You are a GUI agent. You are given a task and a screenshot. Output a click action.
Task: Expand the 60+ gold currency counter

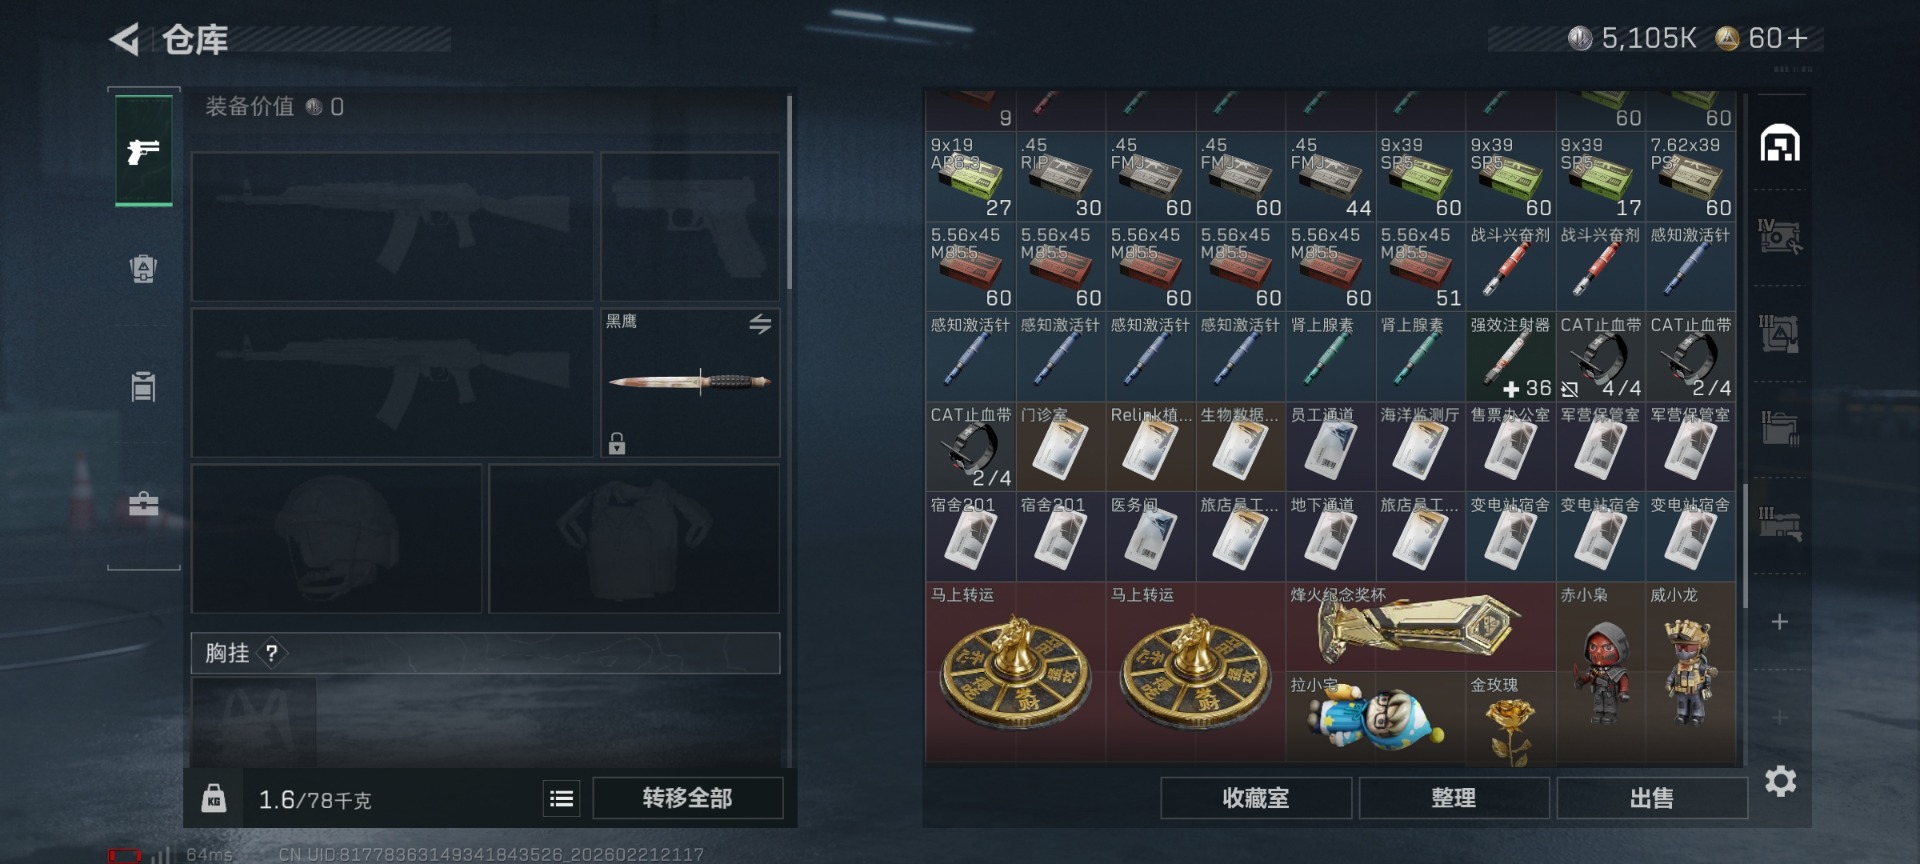[x=1768, y=39]
